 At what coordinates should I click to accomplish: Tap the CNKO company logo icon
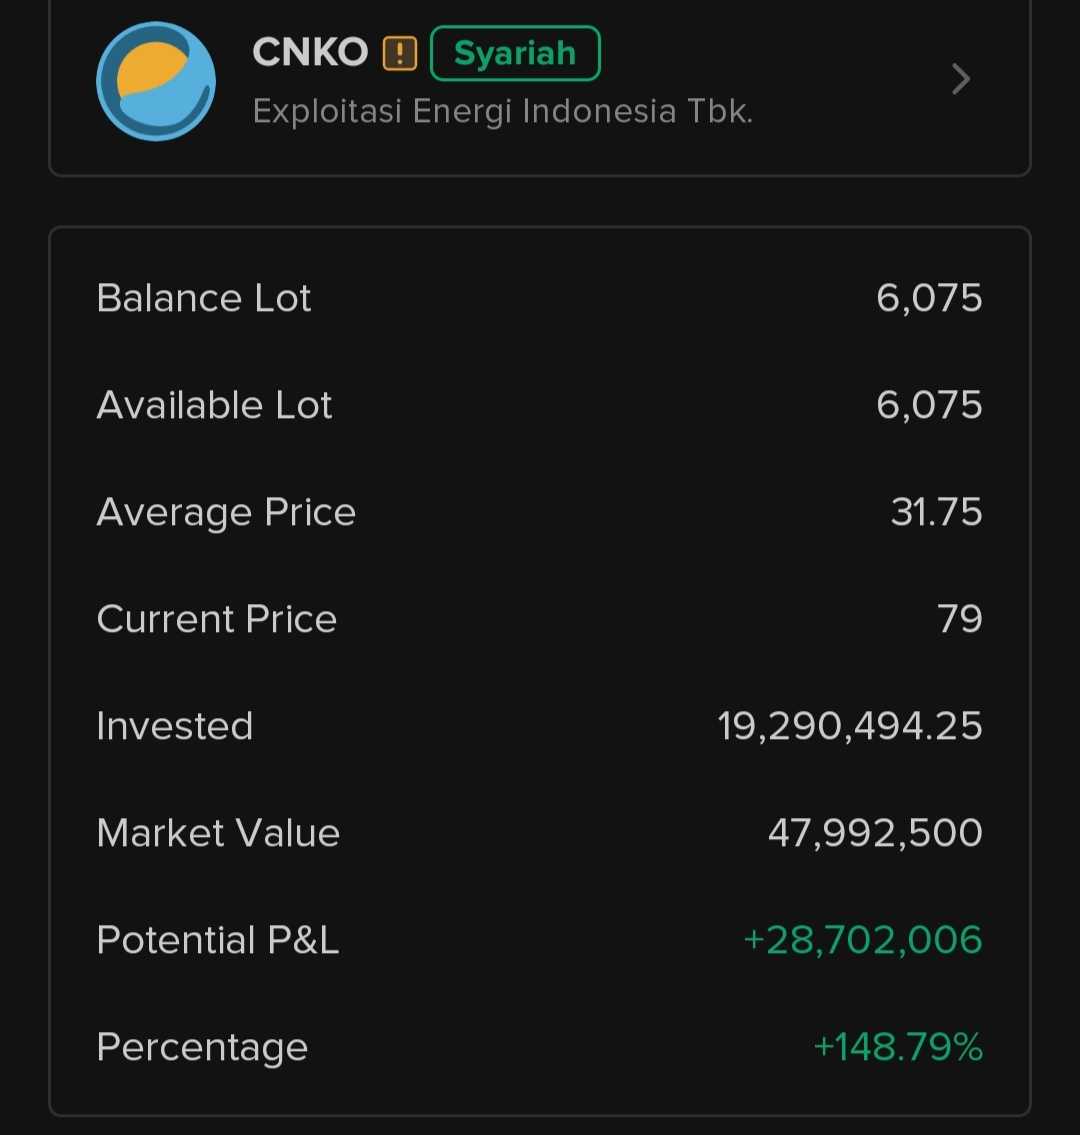coord(156,80)
